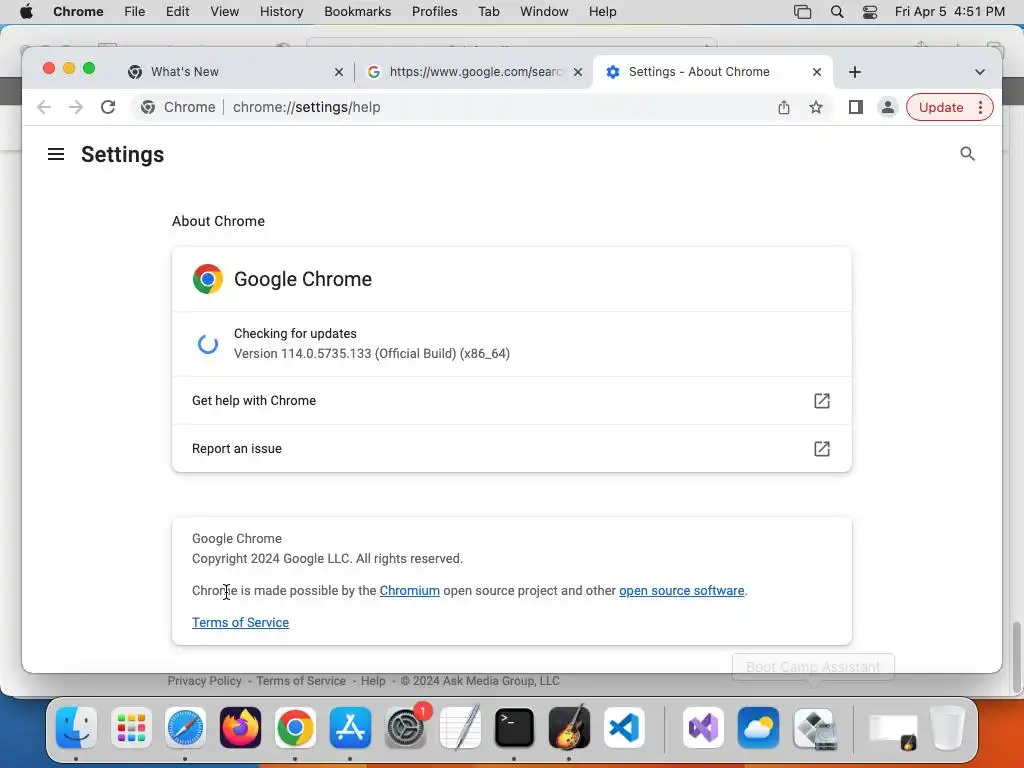The width and height of the screenshot is (1024, 768).
Task: Open the Apple menu
Action: (x=26, y=12)
